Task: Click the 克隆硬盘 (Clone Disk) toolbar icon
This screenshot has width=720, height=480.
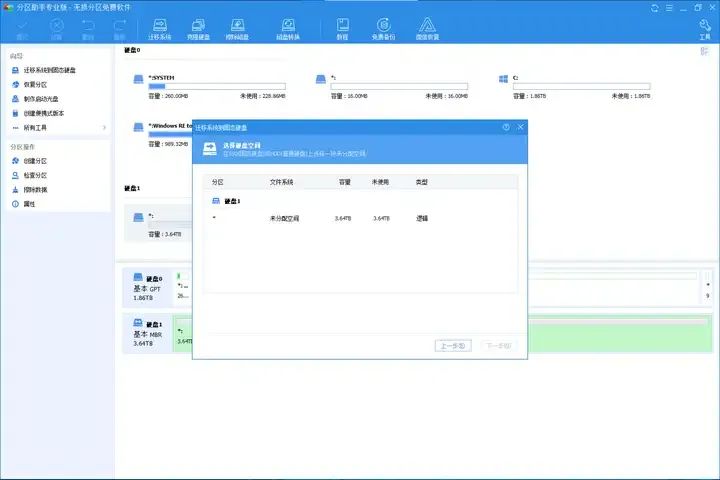Action: (198, 29)
